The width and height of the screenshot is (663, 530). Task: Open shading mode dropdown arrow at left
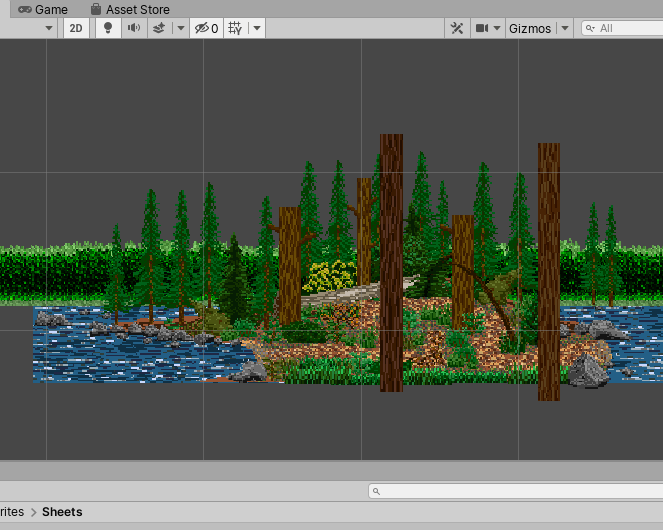point(49,28)
